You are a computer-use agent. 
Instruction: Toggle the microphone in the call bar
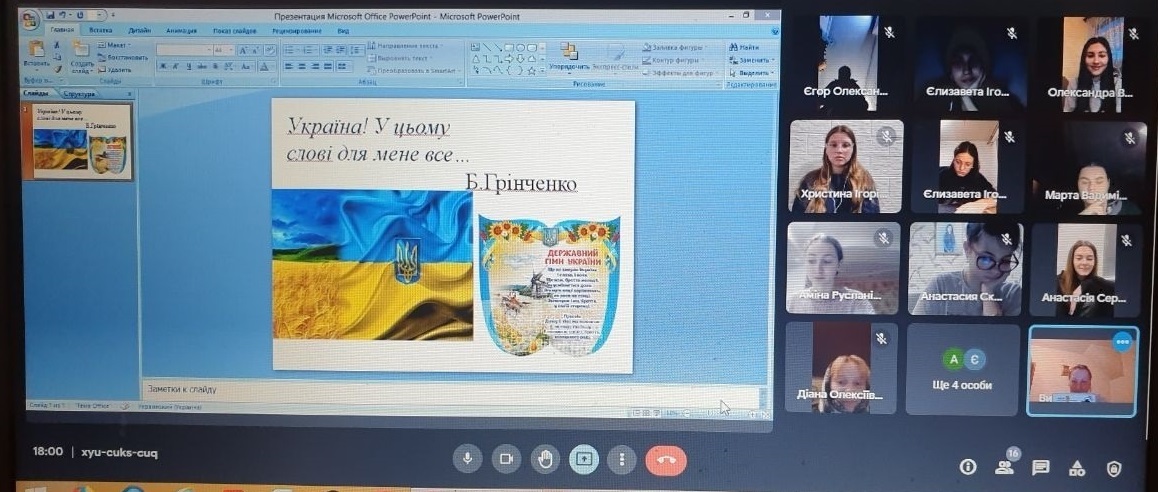pyautogui.click(x=466, y=459)
